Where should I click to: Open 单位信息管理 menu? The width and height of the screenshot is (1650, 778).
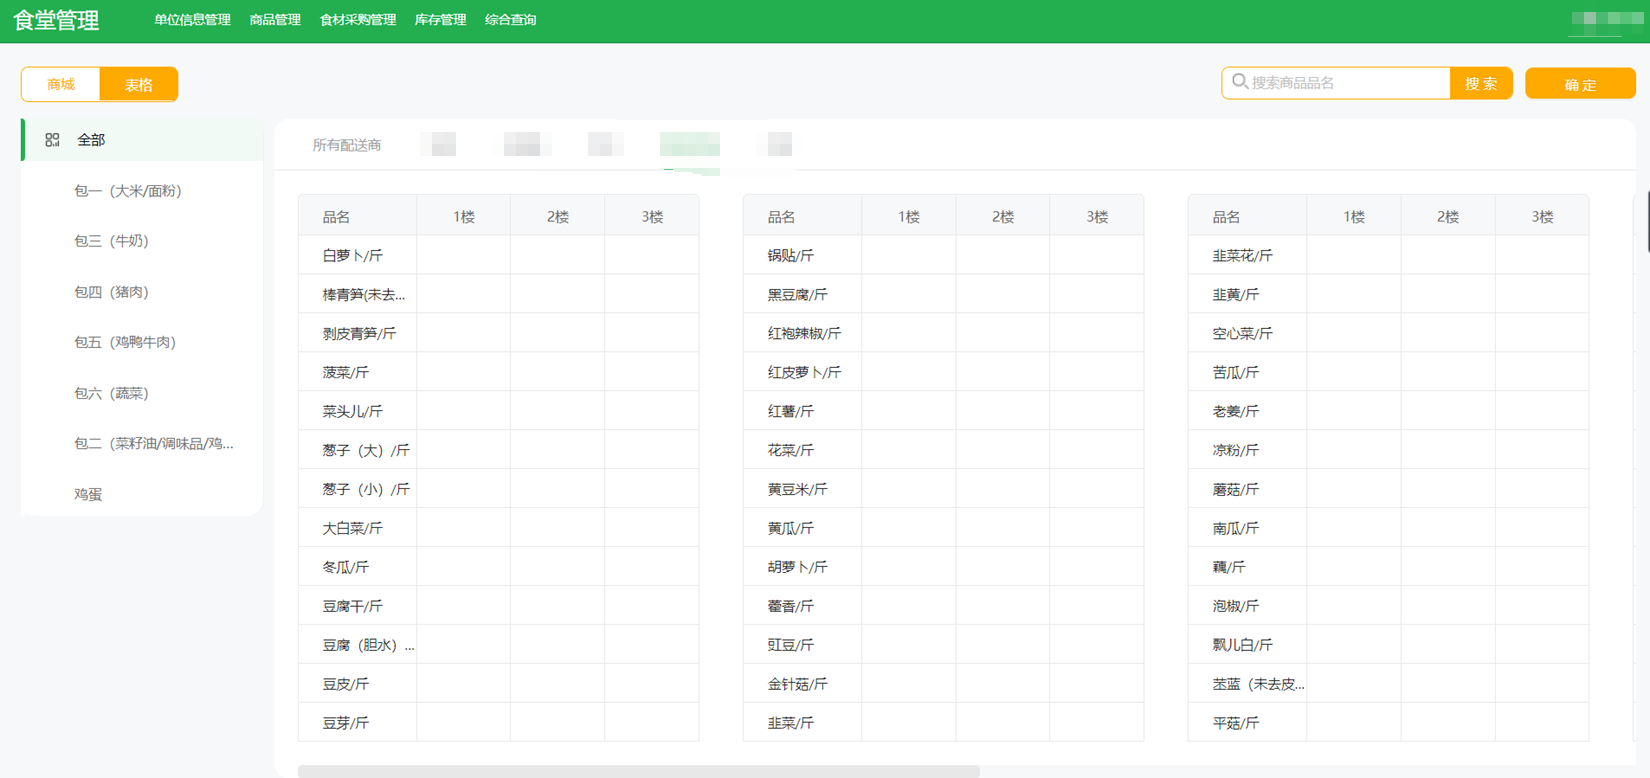point(192,20)
